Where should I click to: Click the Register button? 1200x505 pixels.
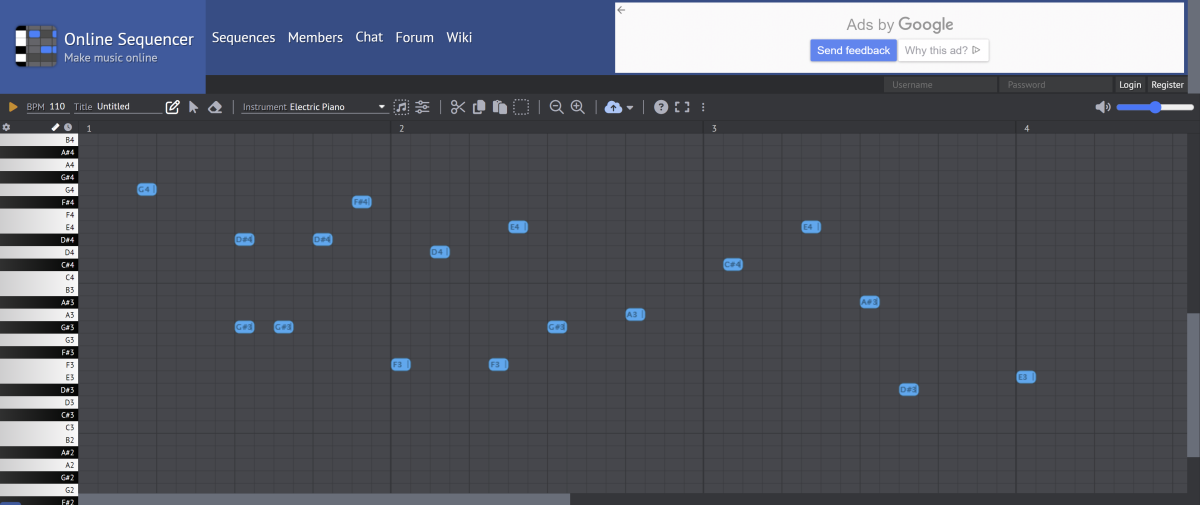click(x=1167, y=85)
